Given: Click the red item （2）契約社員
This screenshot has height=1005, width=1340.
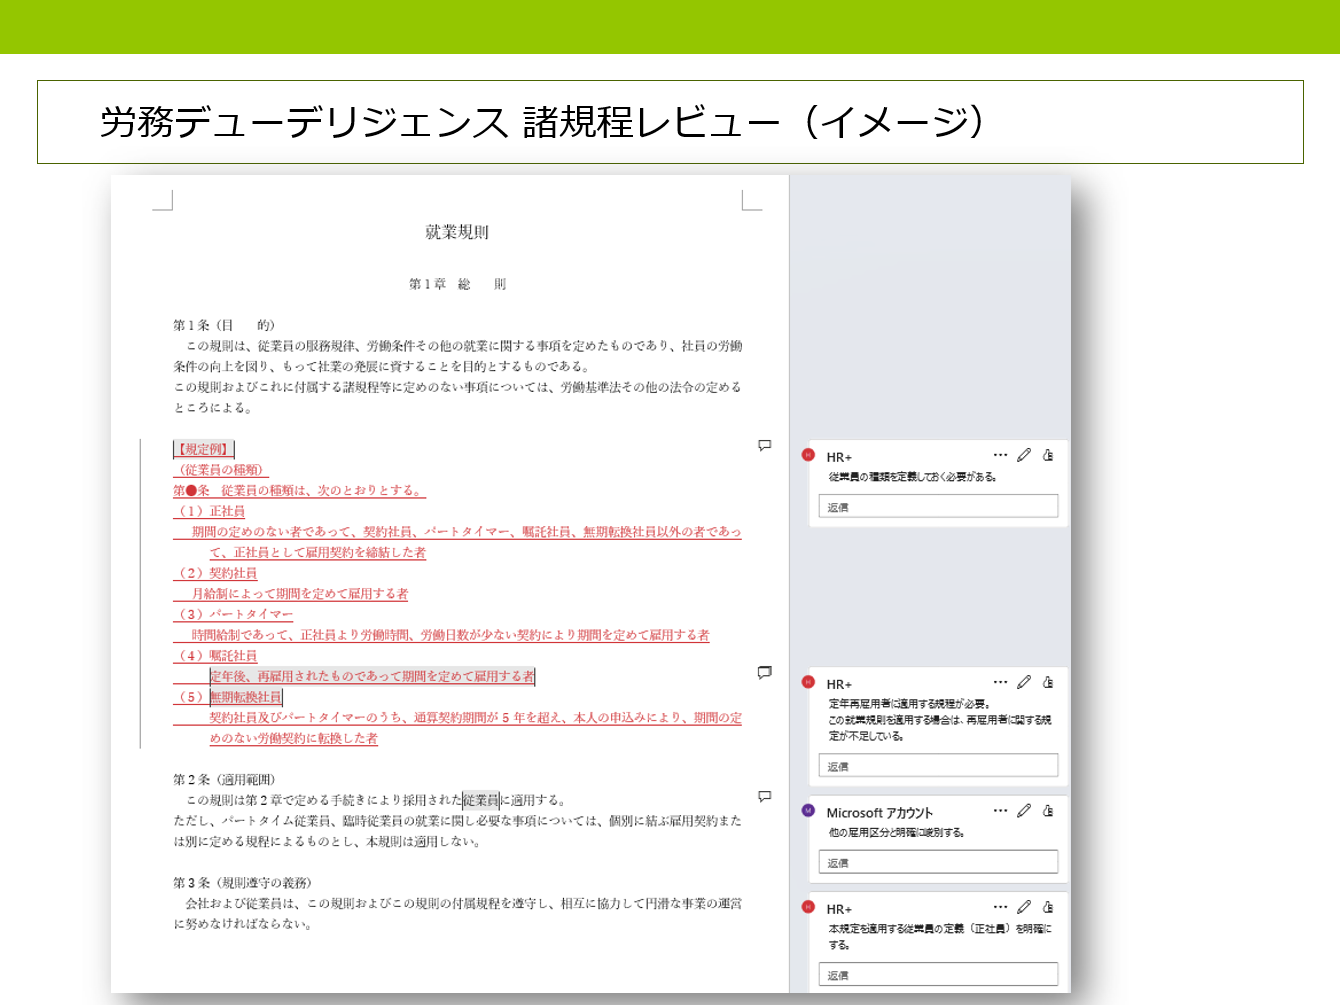Looking at the screenshot, I should 216,573.
